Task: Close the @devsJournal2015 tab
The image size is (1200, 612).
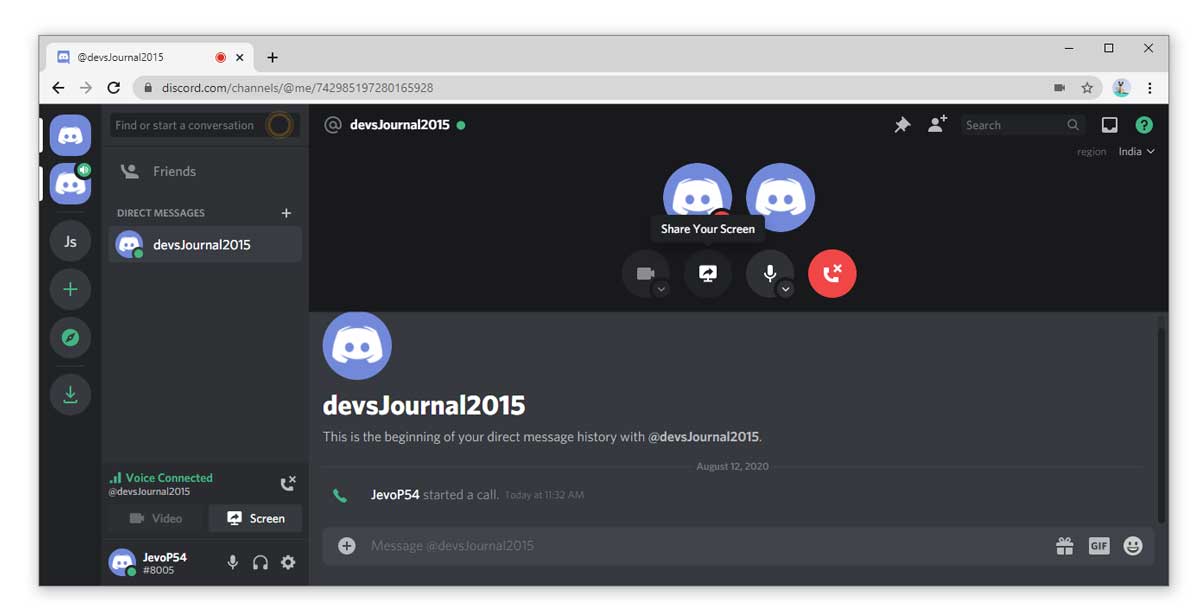Action: (239, 58)
